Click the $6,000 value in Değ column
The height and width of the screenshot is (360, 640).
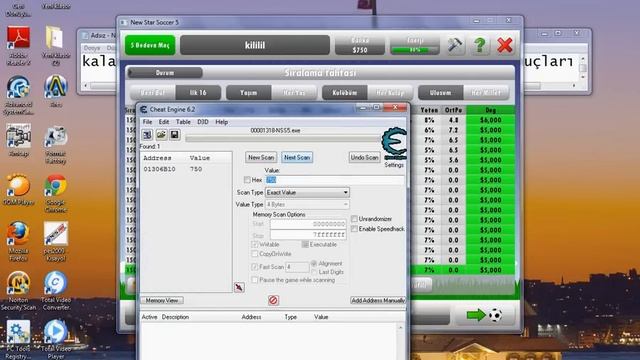(x=490, y=120)
